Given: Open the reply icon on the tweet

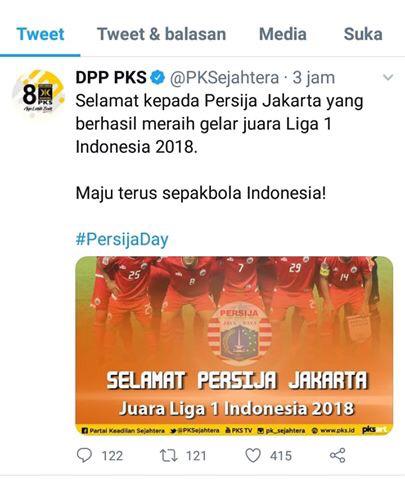Looking at the screenshot, I should click(x=84, y=455).
